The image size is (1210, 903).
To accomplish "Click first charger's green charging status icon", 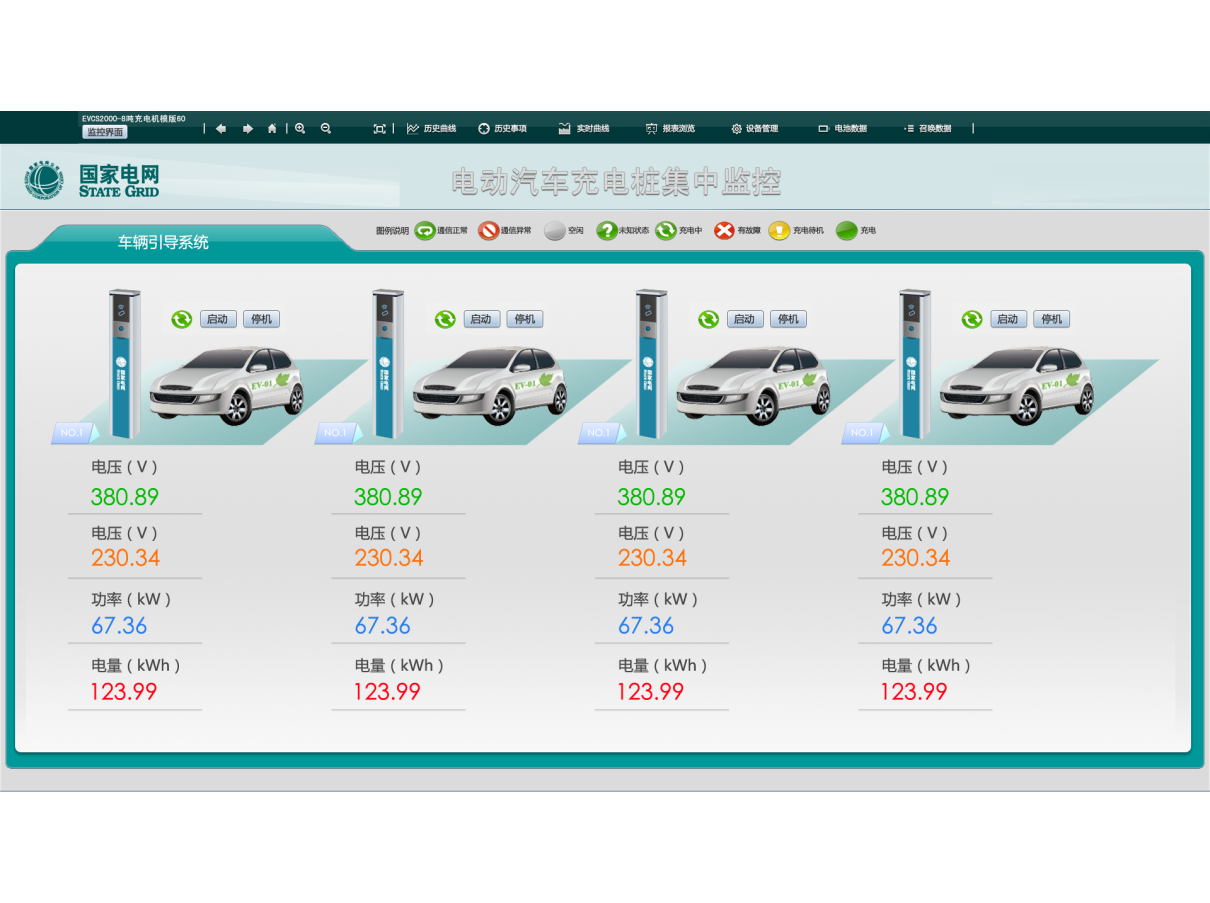I will click(x=181, y=319).
